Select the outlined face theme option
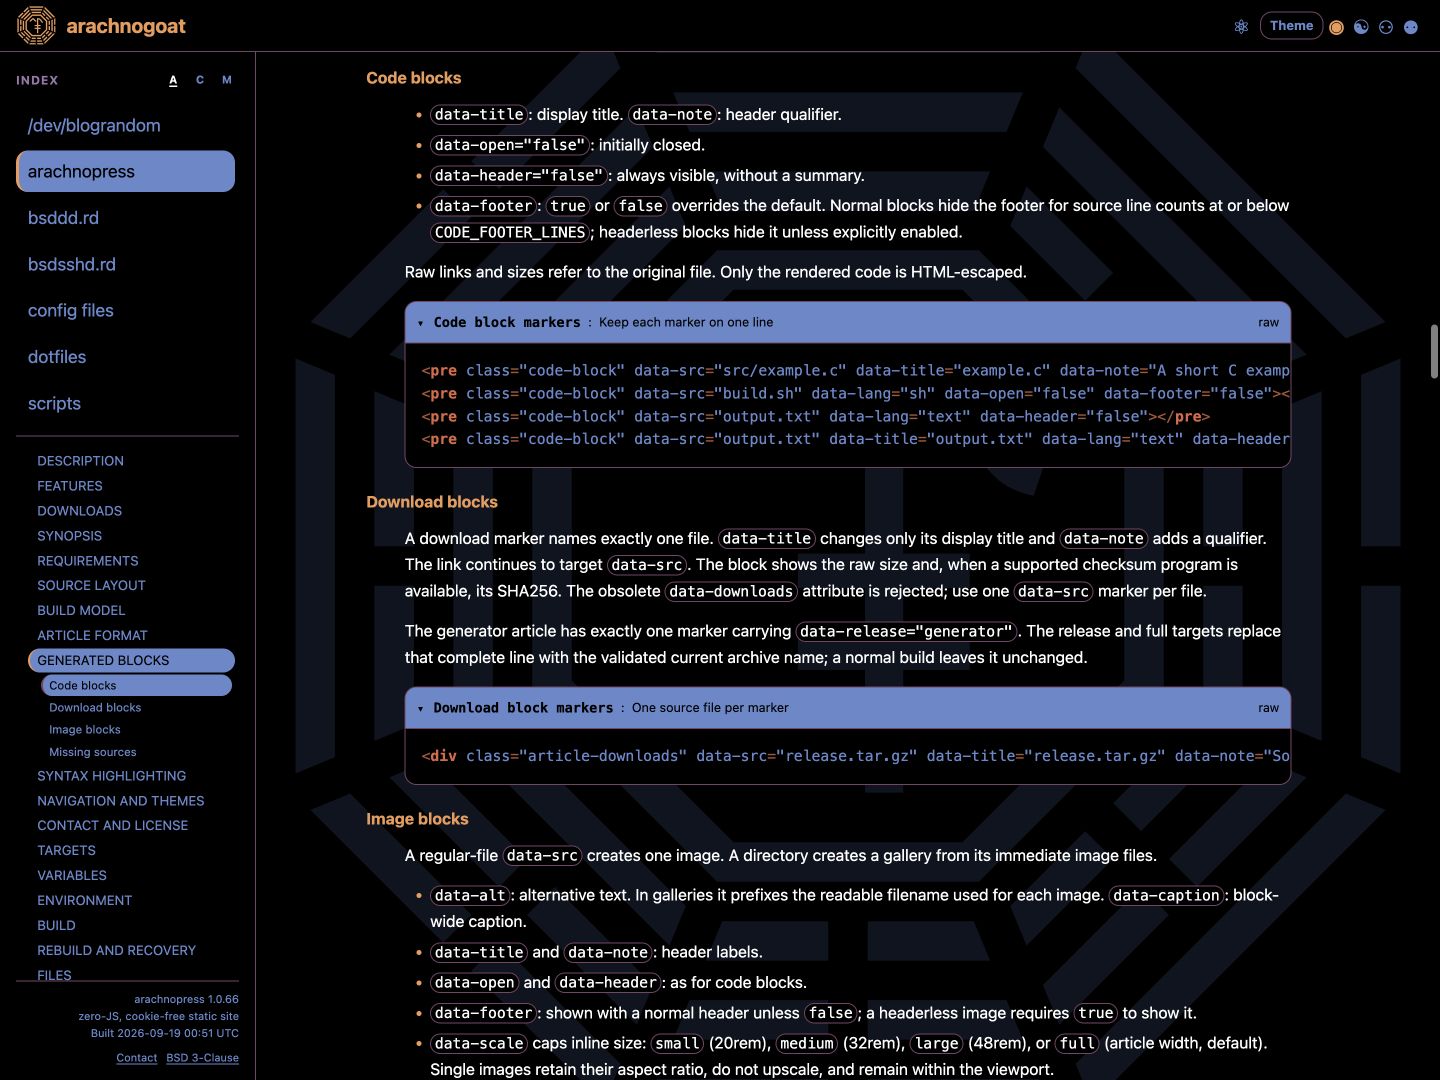 pos(1386,27)
